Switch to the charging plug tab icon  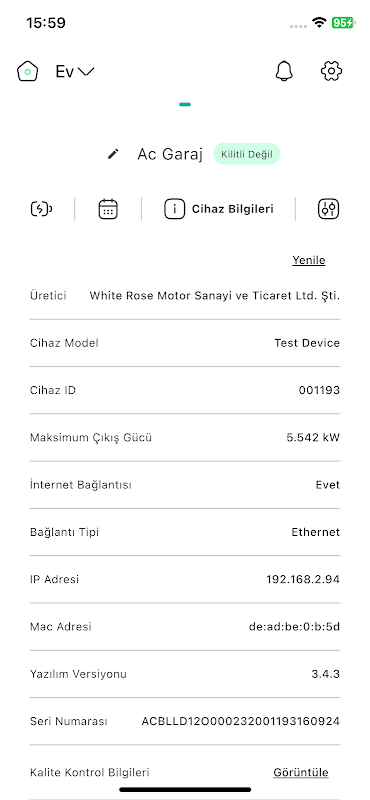(41, 209)
